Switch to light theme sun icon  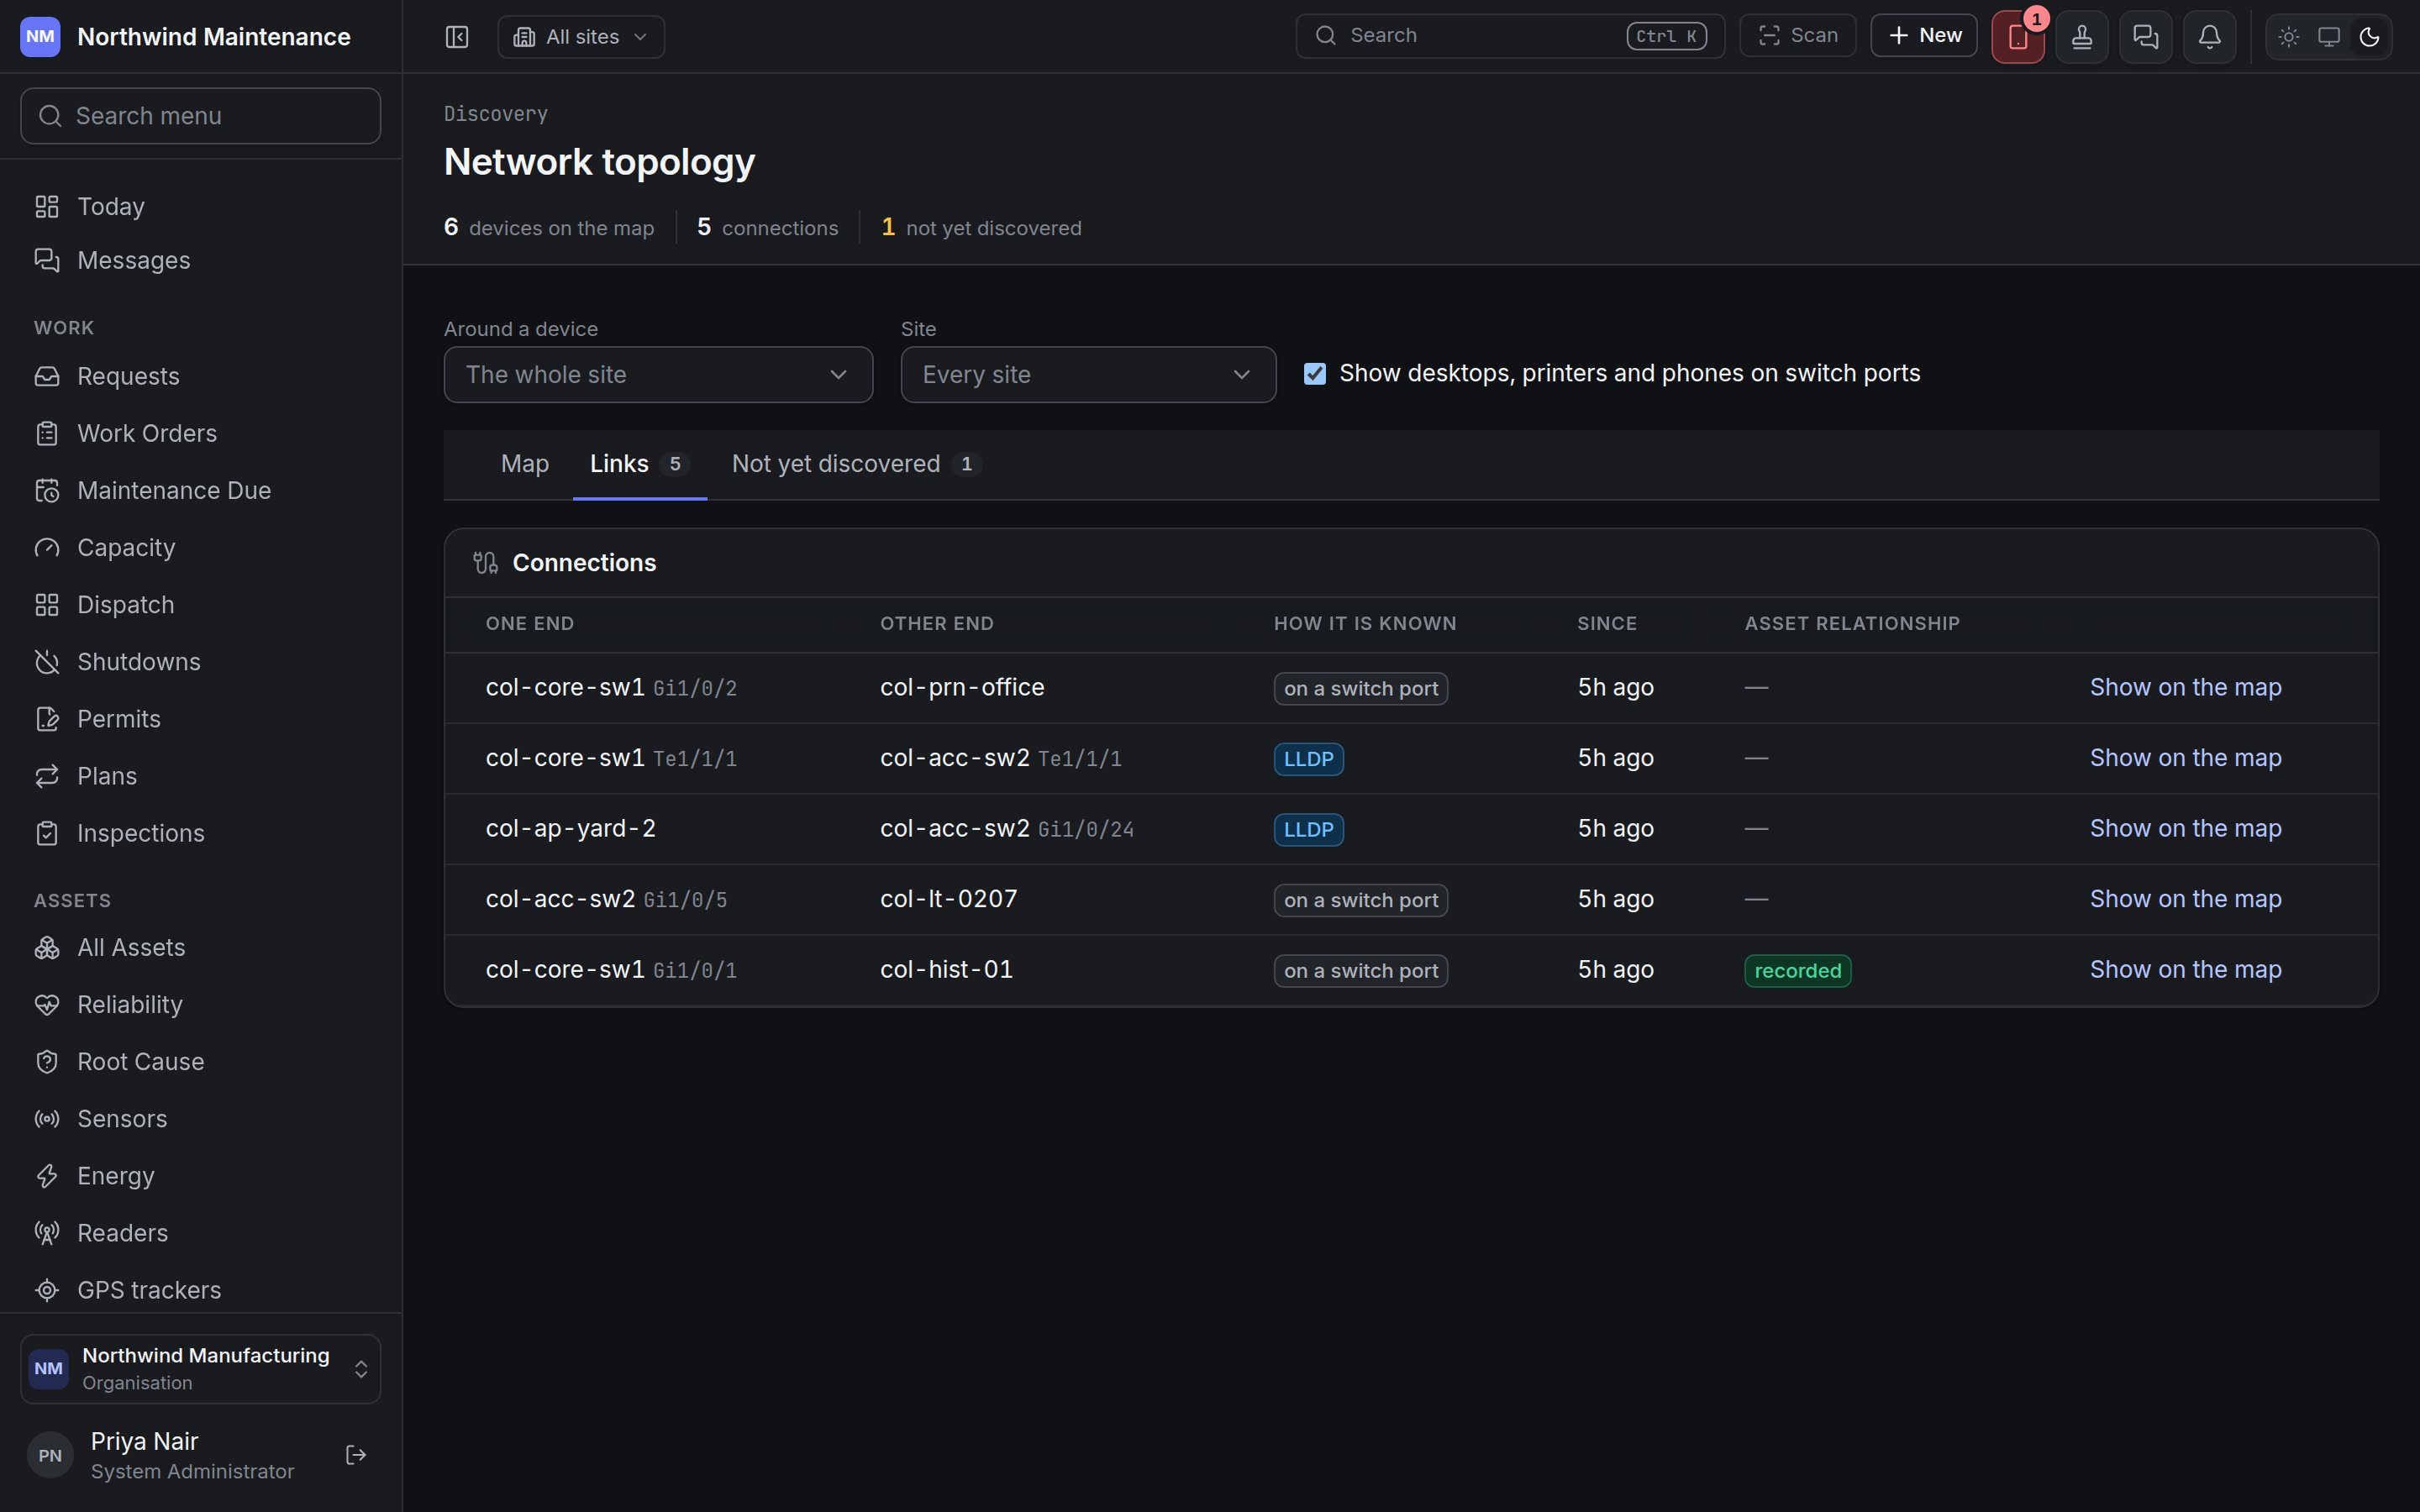click(x=2289, y=37)
